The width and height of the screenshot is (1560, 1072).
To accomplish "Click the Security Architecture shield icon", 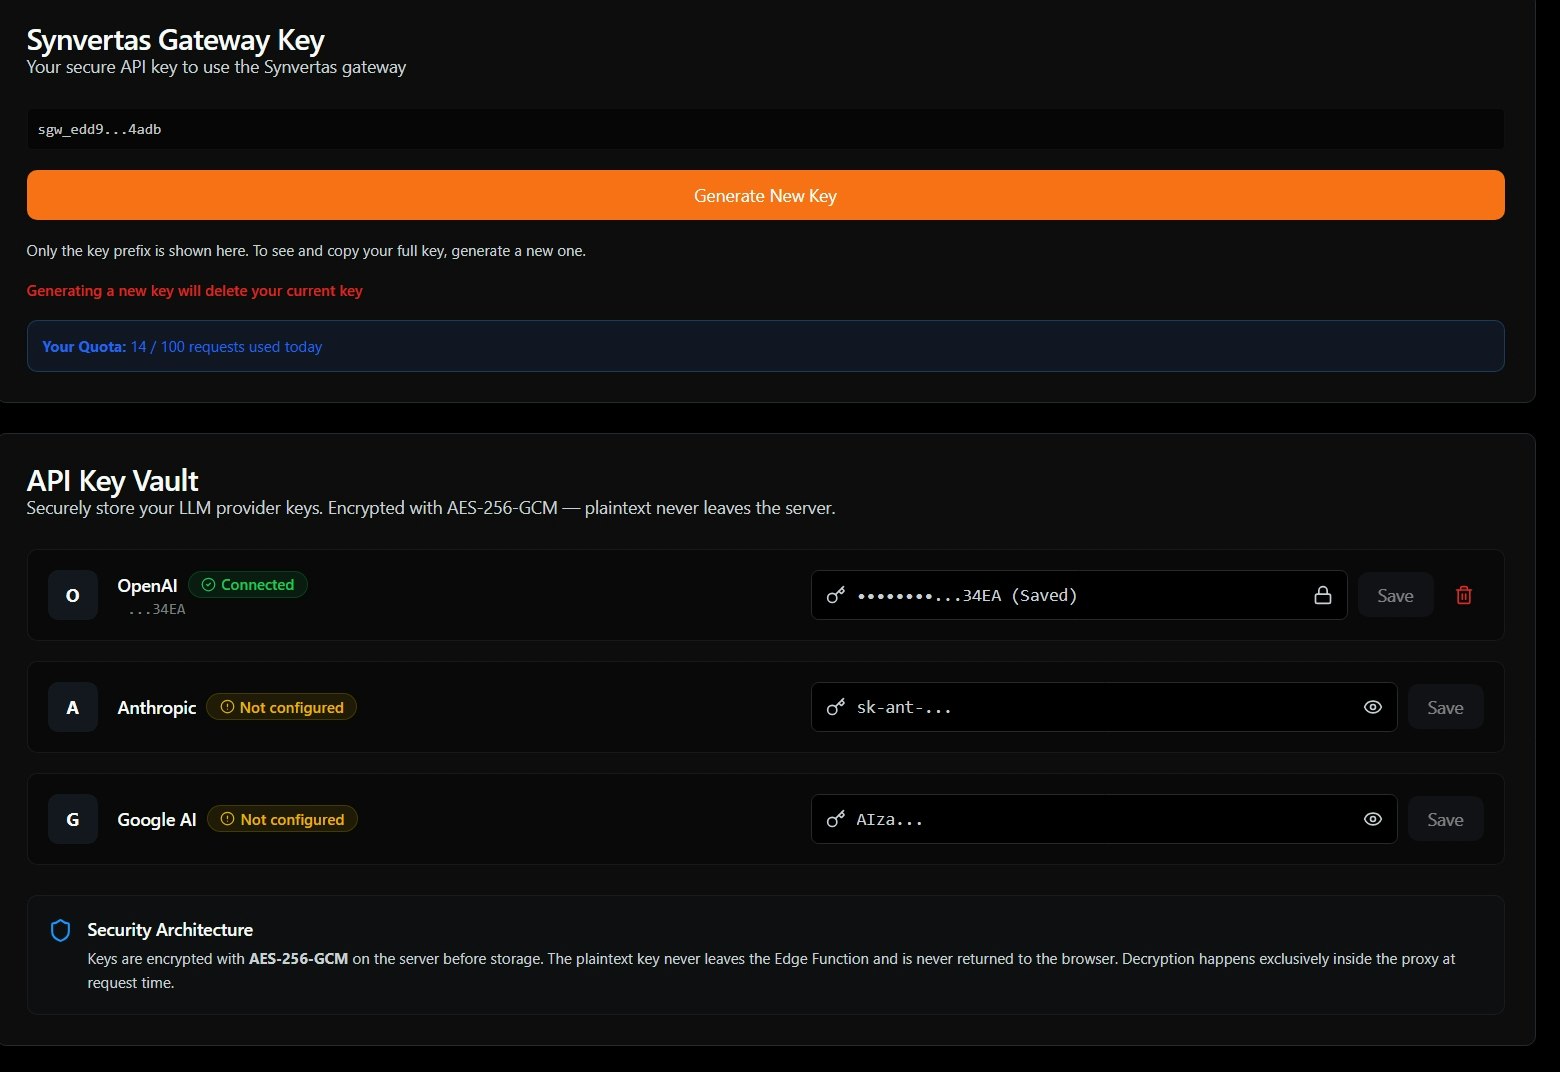I will click(60, 930).
